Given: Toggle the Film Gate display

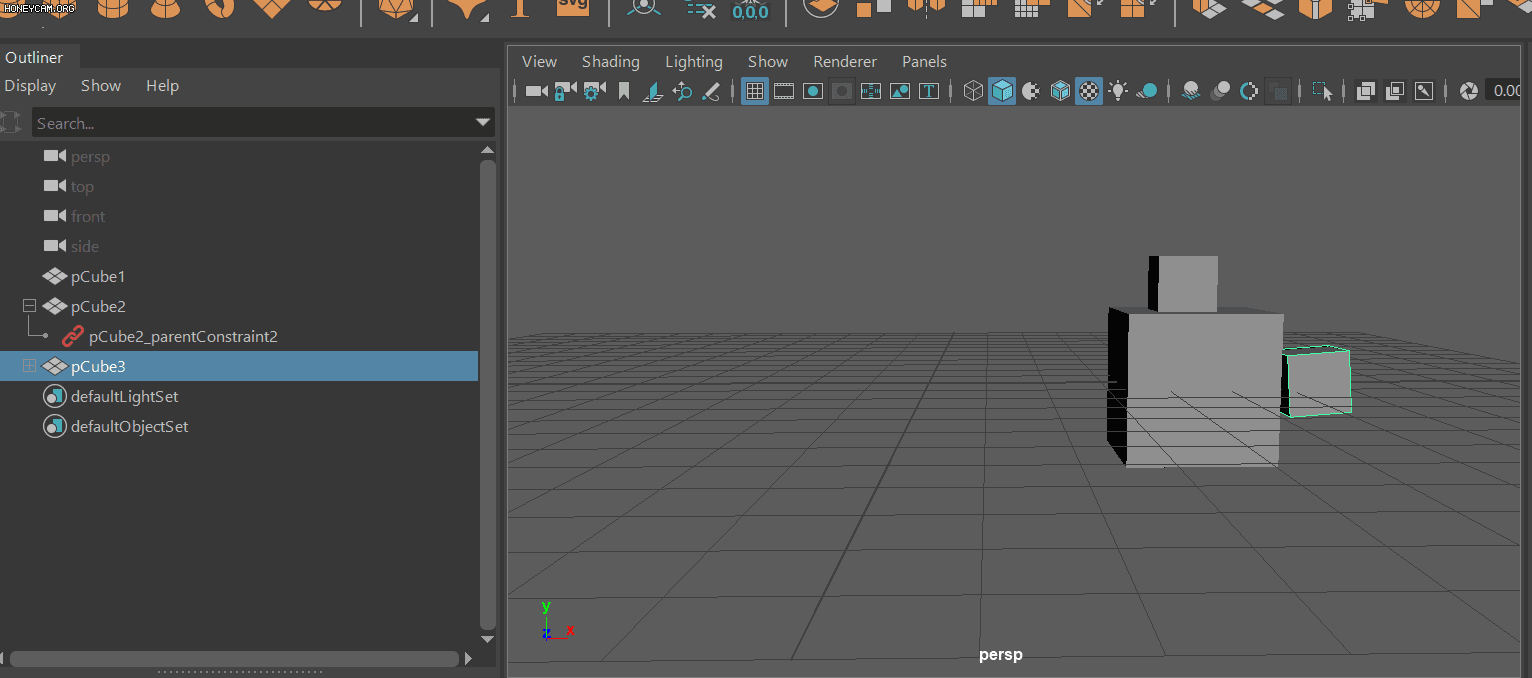Looking at the screenshot, I should click(x=784, y=91).
